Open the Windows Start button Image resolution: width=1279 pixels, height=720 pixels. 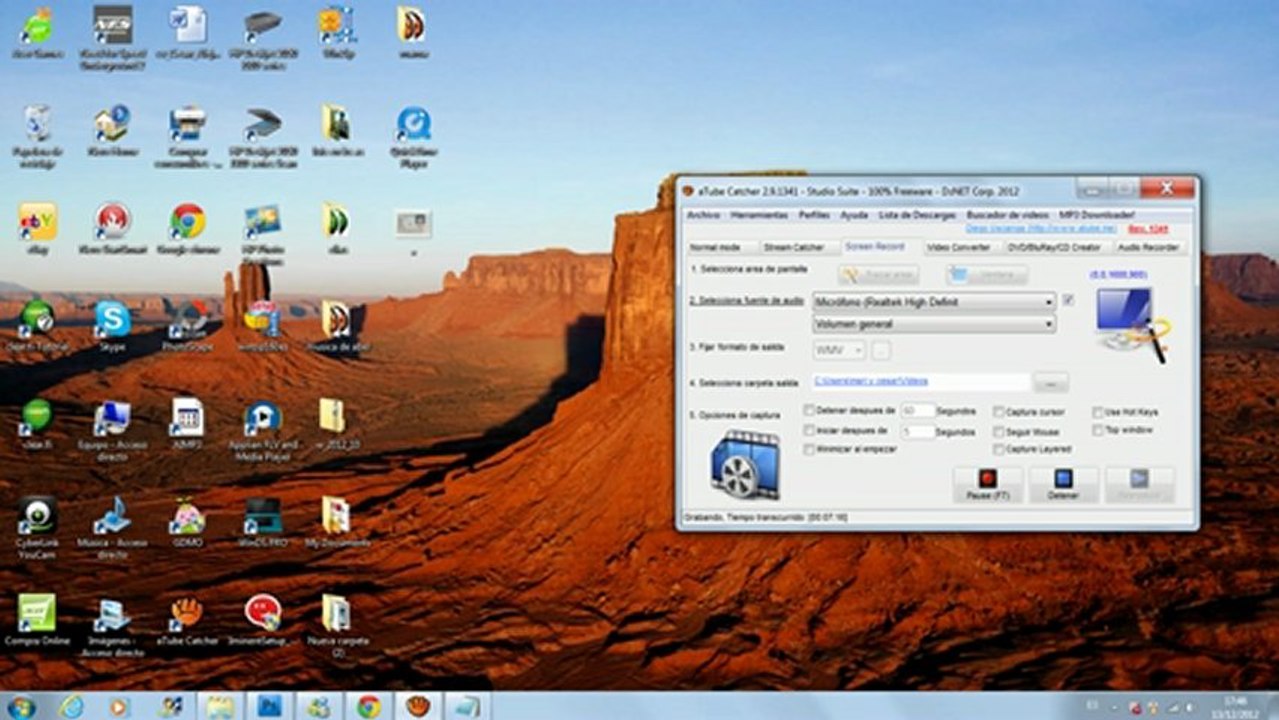click(x=20, y=706)
